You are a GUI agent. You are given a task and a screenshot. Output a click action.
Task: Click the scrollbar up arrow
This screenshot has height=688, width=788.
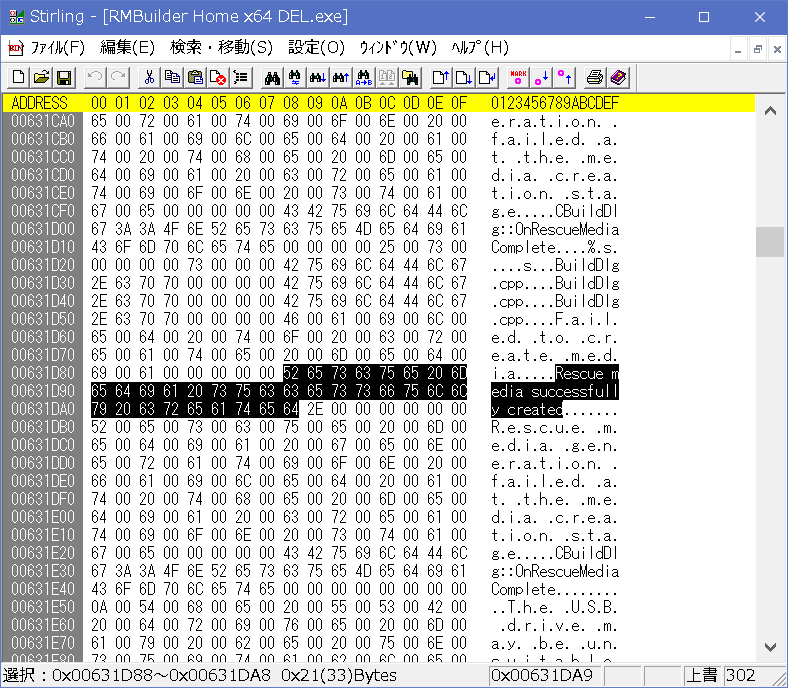click(770, 111)
